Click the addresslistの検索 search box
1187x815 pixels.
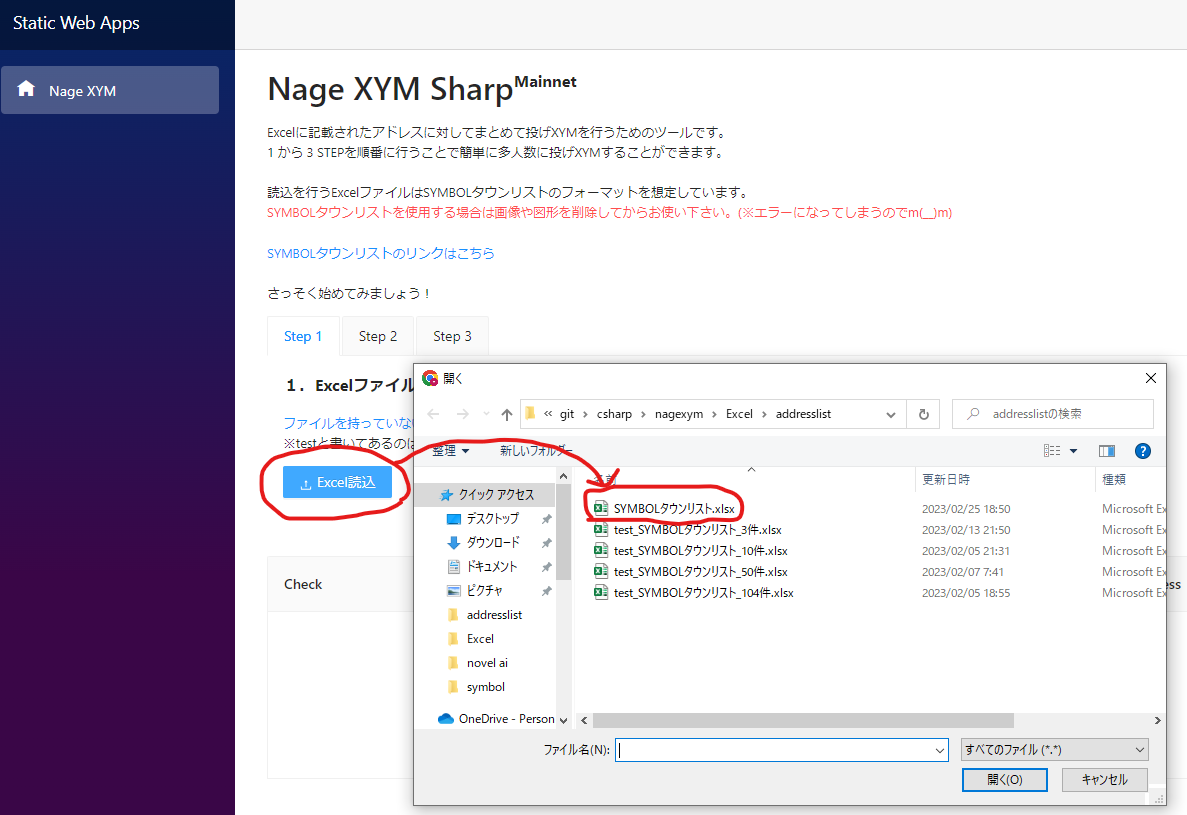coord(1052,414)
